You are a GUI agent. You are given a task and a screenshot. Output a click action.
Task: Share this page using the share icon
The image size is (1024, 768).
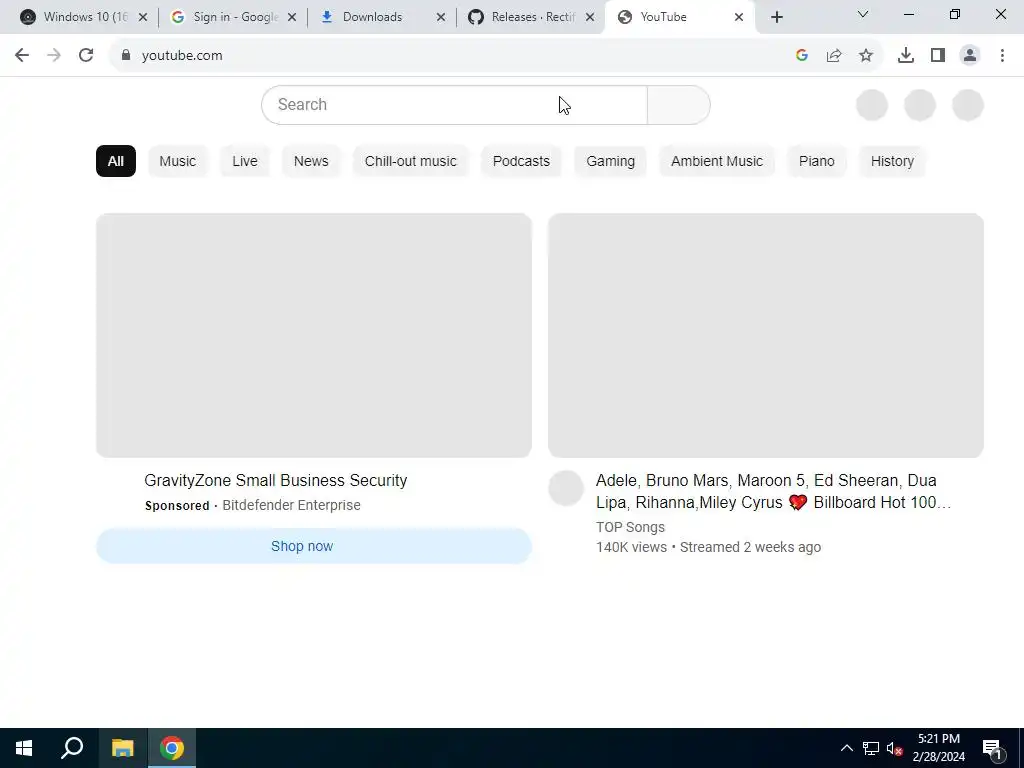coord(834,56)
